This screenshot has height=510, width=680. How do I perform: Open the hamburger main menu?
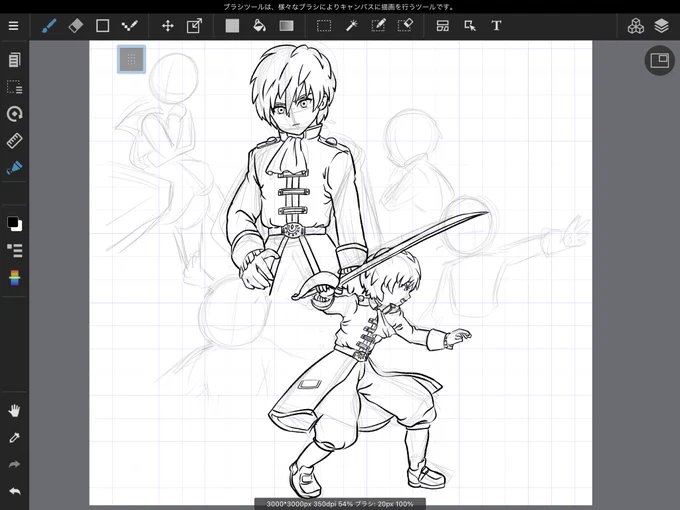[x=13, y=26]
